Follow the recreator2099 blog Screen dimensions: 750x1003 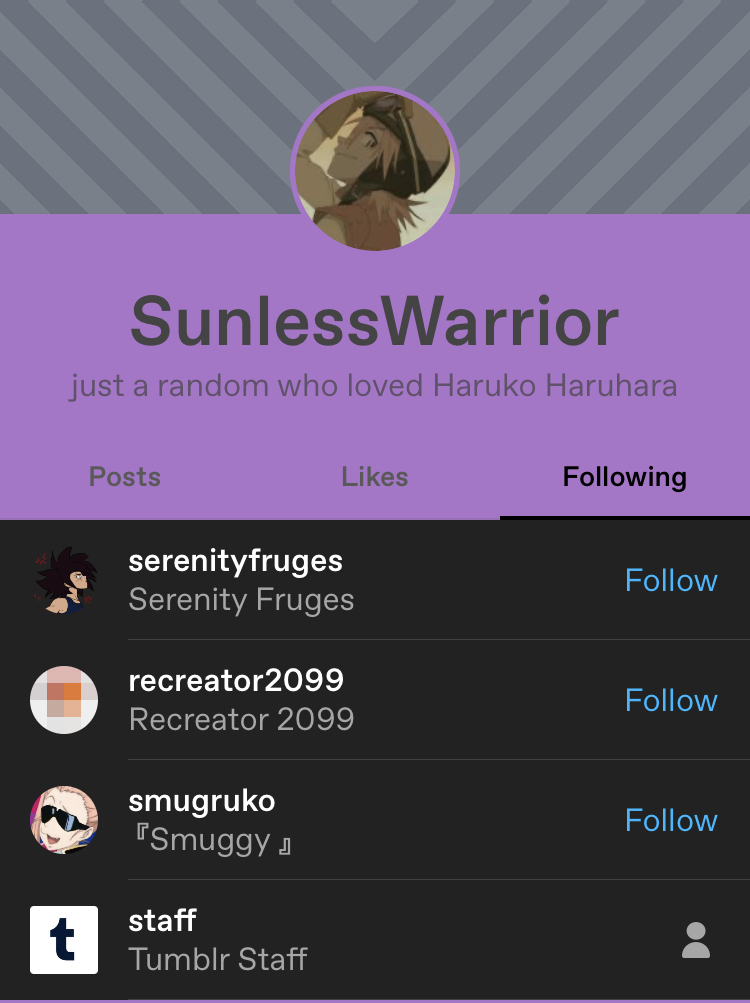click(671, 700)
